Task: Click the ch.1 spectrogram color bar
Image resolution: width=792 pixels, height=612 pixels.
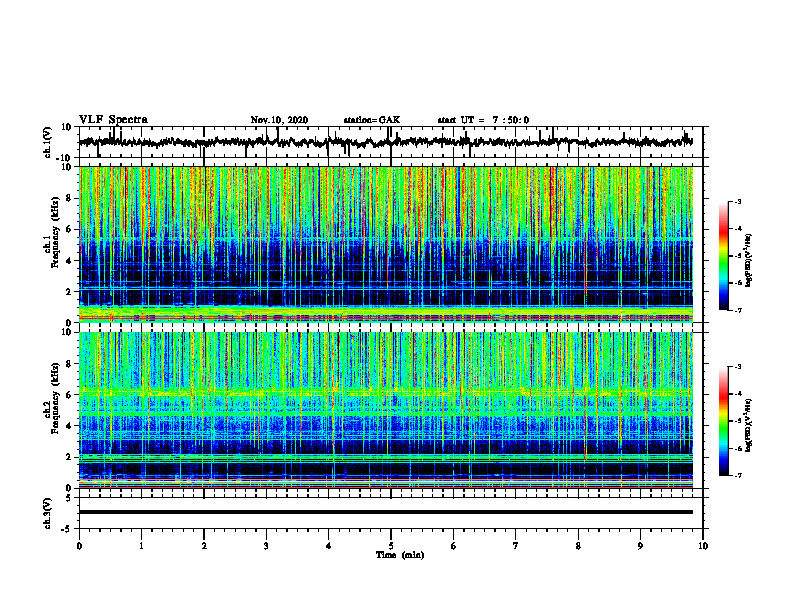Action: click(x=723, y=256)
